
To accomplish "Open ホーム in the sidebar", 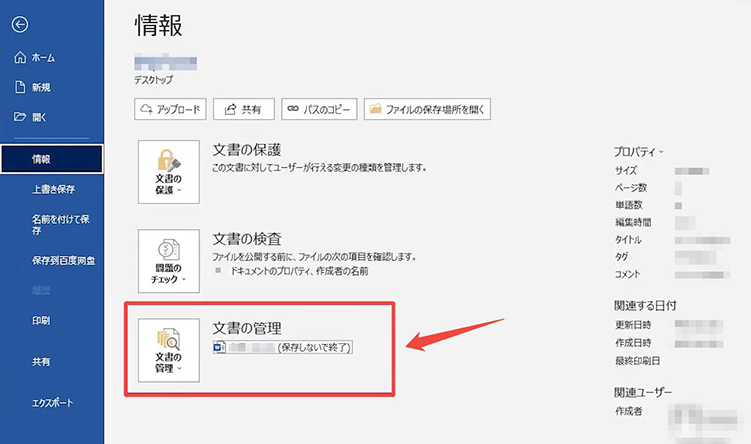I will [x=34, y=58].
